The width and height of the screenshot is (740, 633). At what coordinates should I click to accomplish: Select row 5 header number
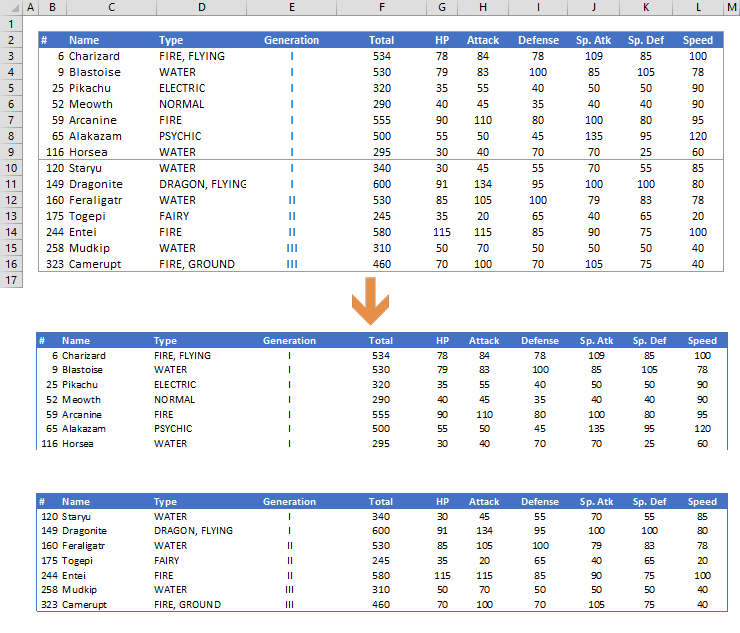(11, 88)
